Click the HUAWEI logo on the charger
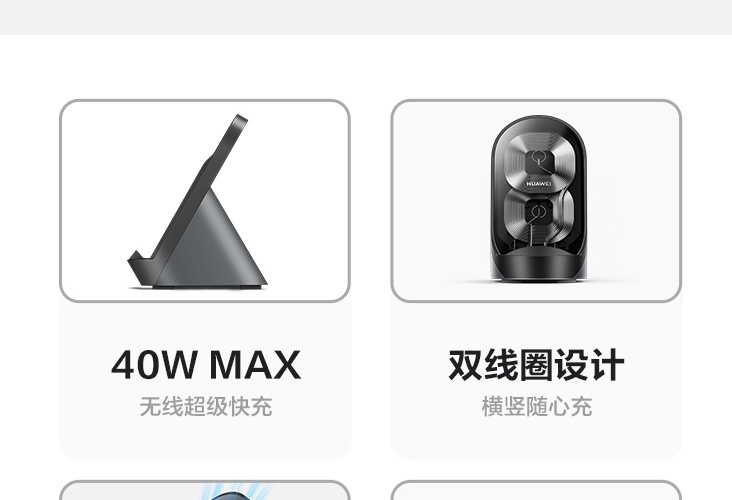 pos(539,184)
